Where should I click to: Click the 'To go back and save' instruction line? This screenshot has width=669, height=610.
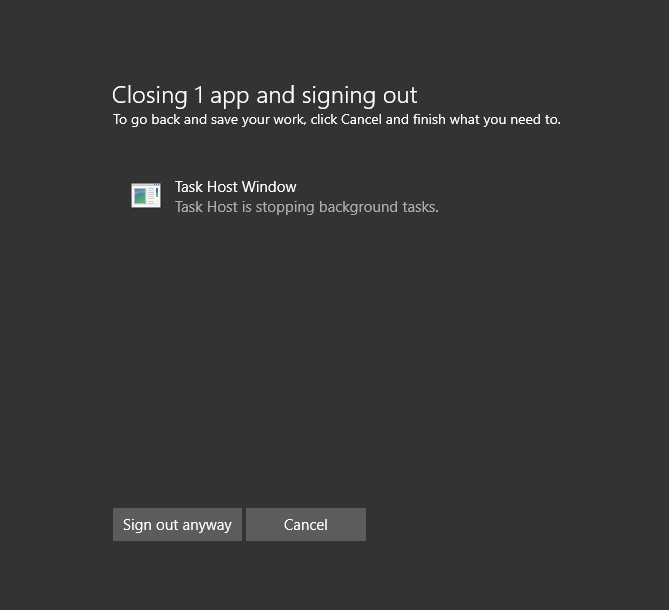click(337, 119)
